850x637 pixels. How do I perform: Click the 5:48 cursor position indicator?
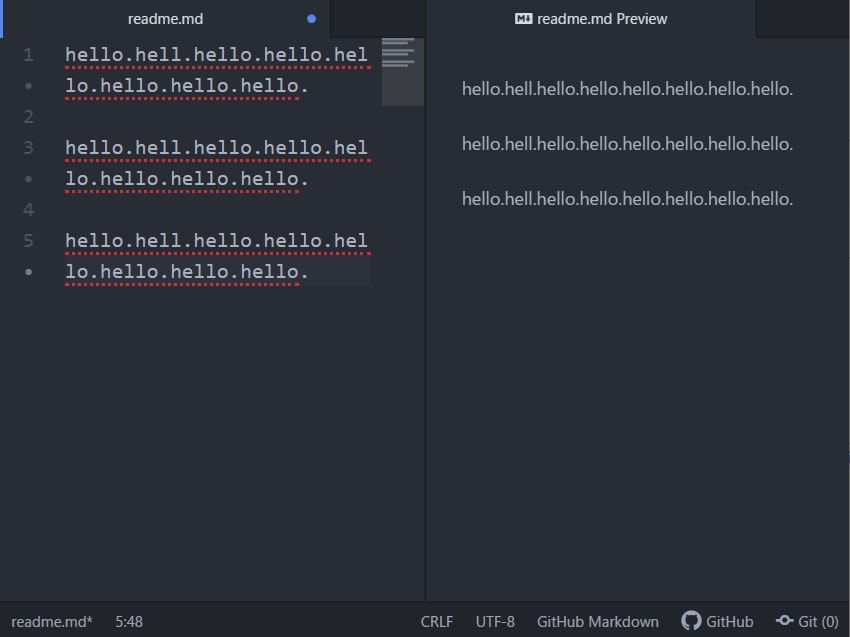pos(129,621)
